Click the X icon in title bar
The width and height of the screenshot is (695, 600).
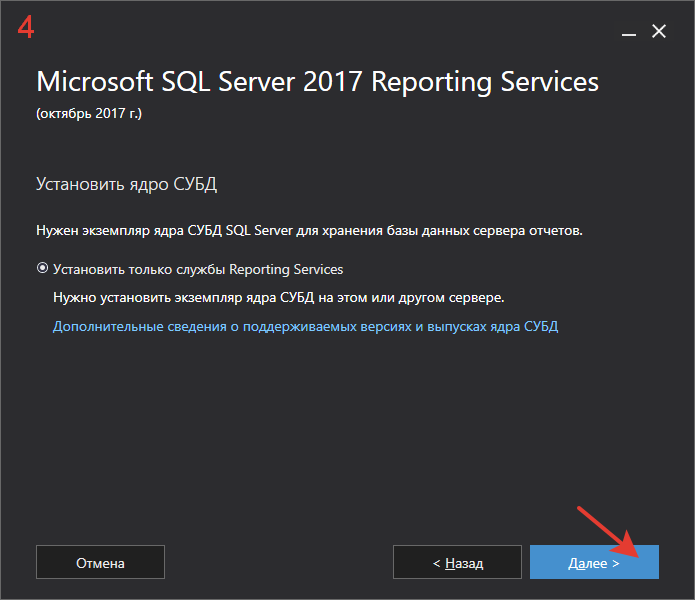[659, 31]
